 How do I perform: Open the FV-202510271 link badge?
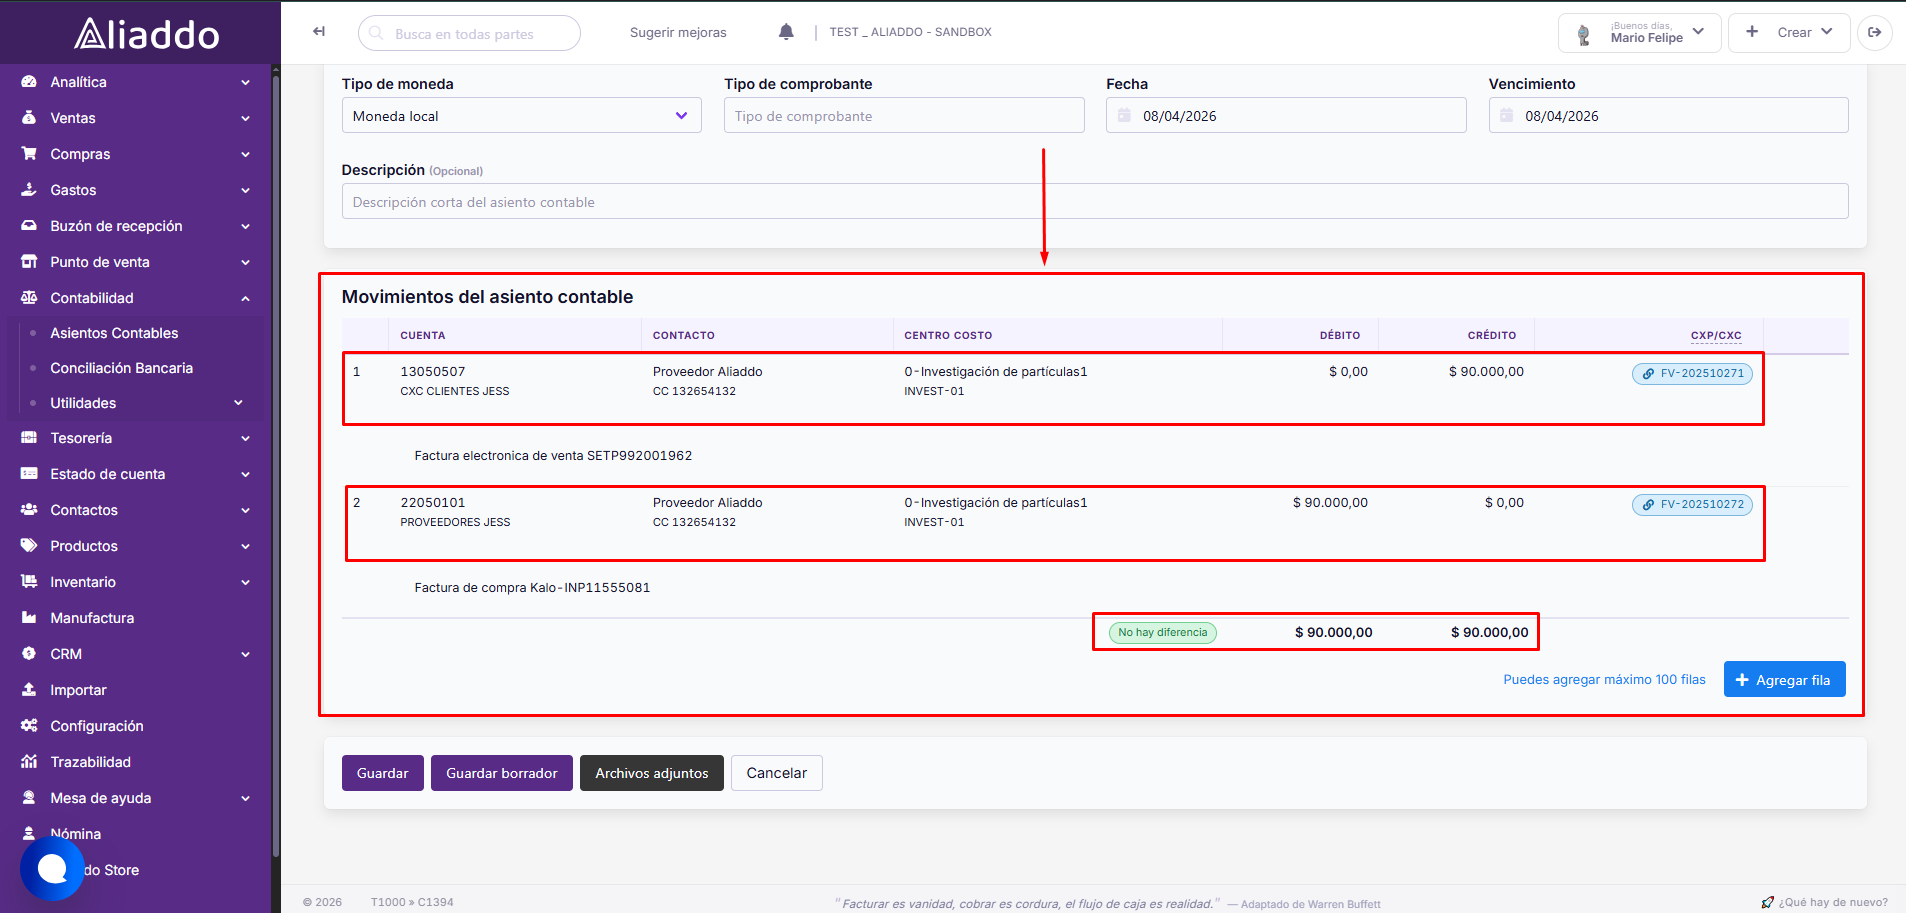(x=1692, y=373)
